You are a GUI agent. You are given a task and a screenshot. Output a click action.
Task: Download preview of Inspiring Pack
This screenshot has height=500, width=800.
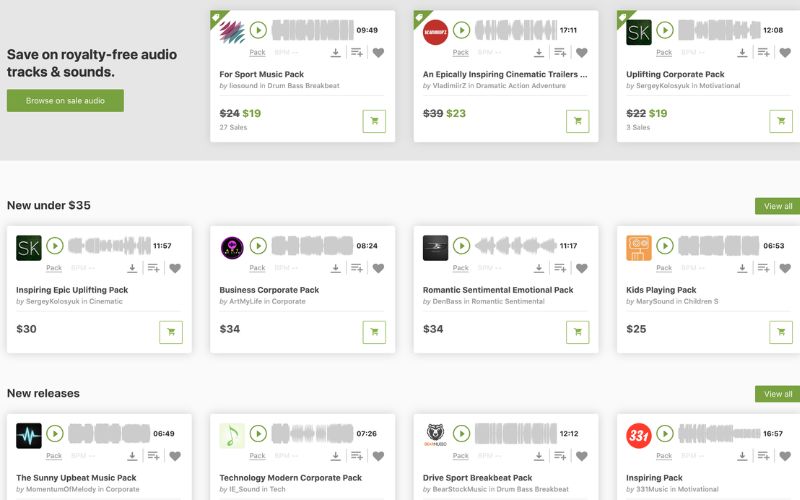[742, 456]
